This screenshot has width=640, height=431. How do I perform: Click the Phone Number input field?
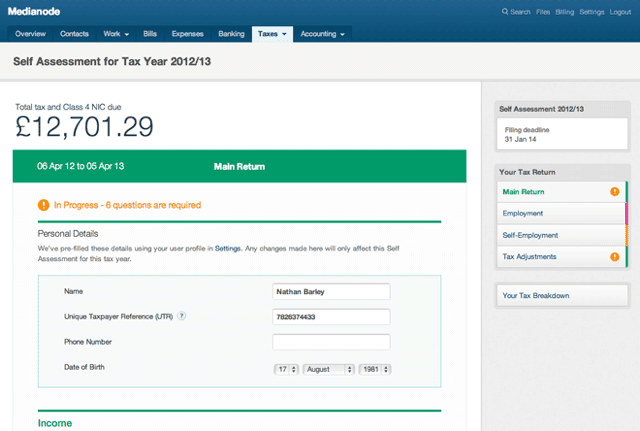[x=331, y=342]
